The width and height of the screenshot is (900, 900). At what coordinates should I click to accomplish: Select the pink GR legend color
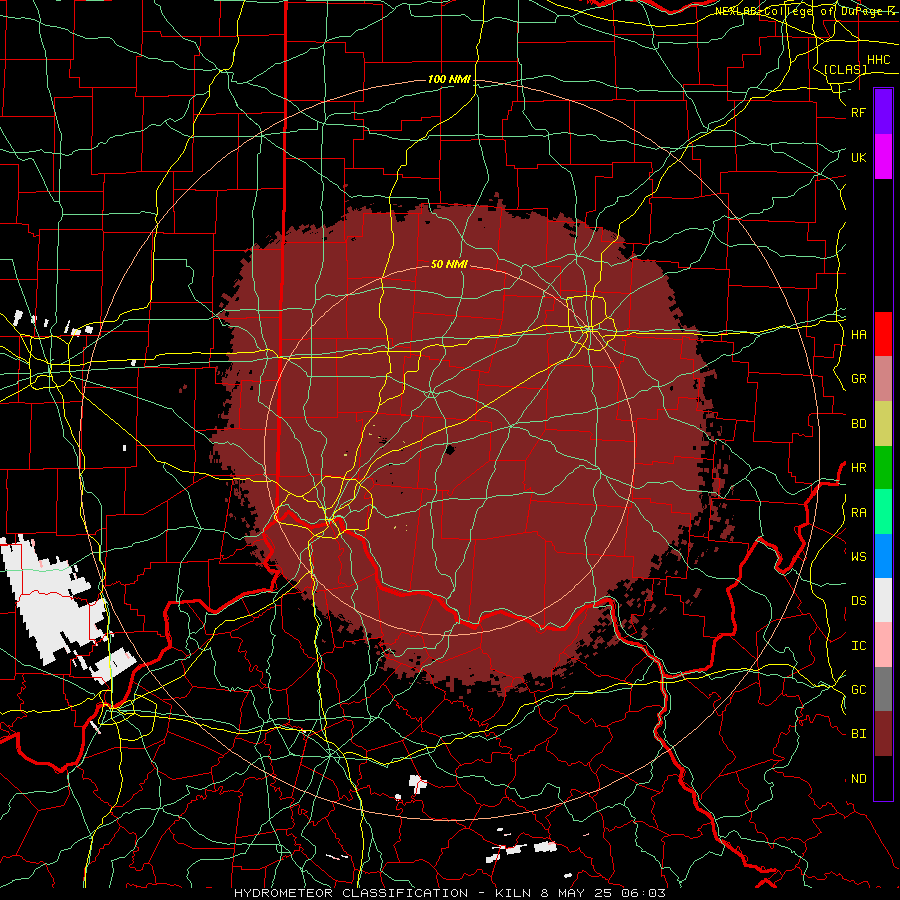coord(883,378)
